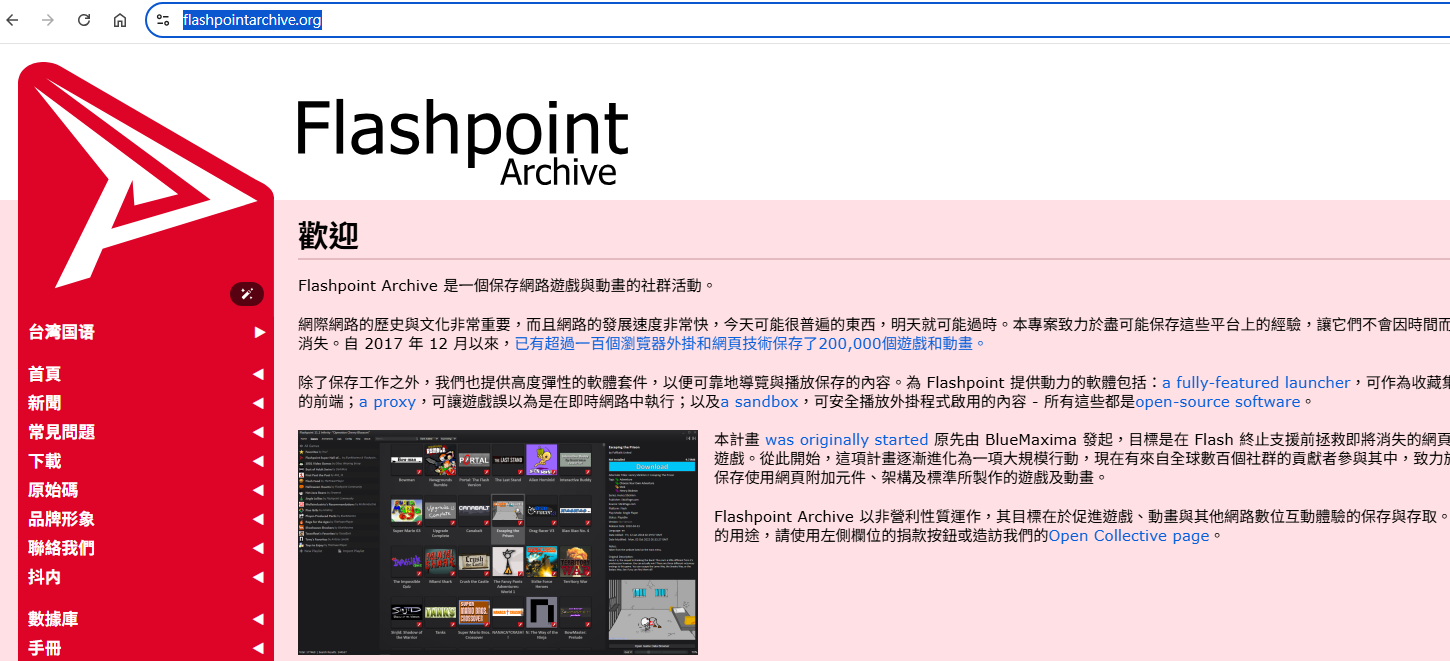Open 聯絡我們 in the sidebar
The width and height of the screenshot is (1450, 661).
[x=146, y=548]
